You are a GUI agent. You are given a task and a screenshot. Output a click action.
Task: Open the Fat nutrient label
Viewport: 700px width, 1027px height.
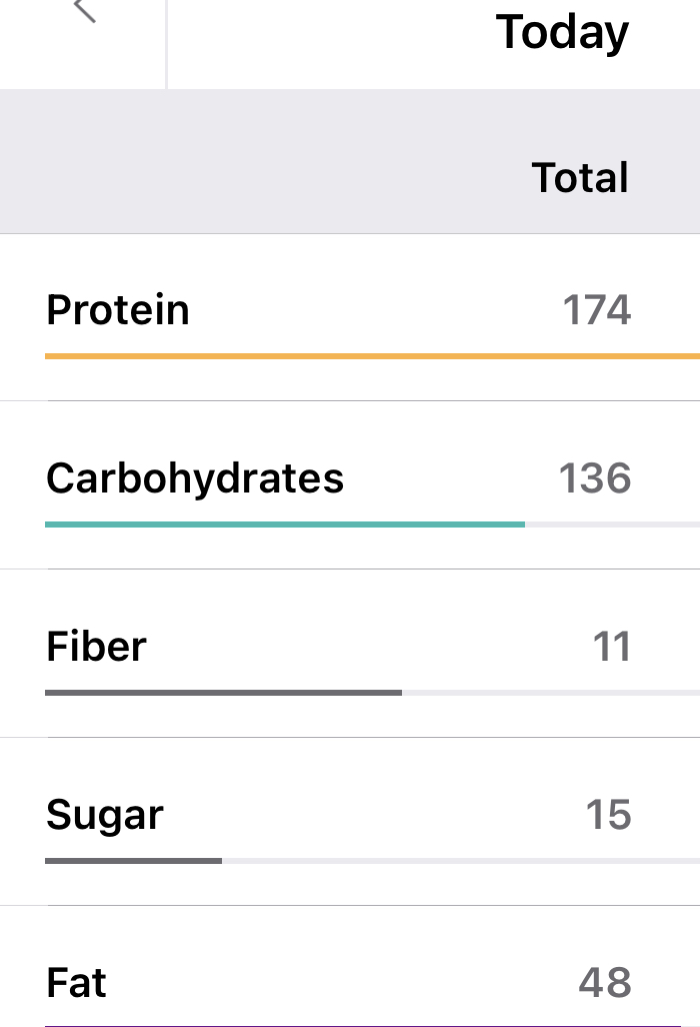pos(76,983)
